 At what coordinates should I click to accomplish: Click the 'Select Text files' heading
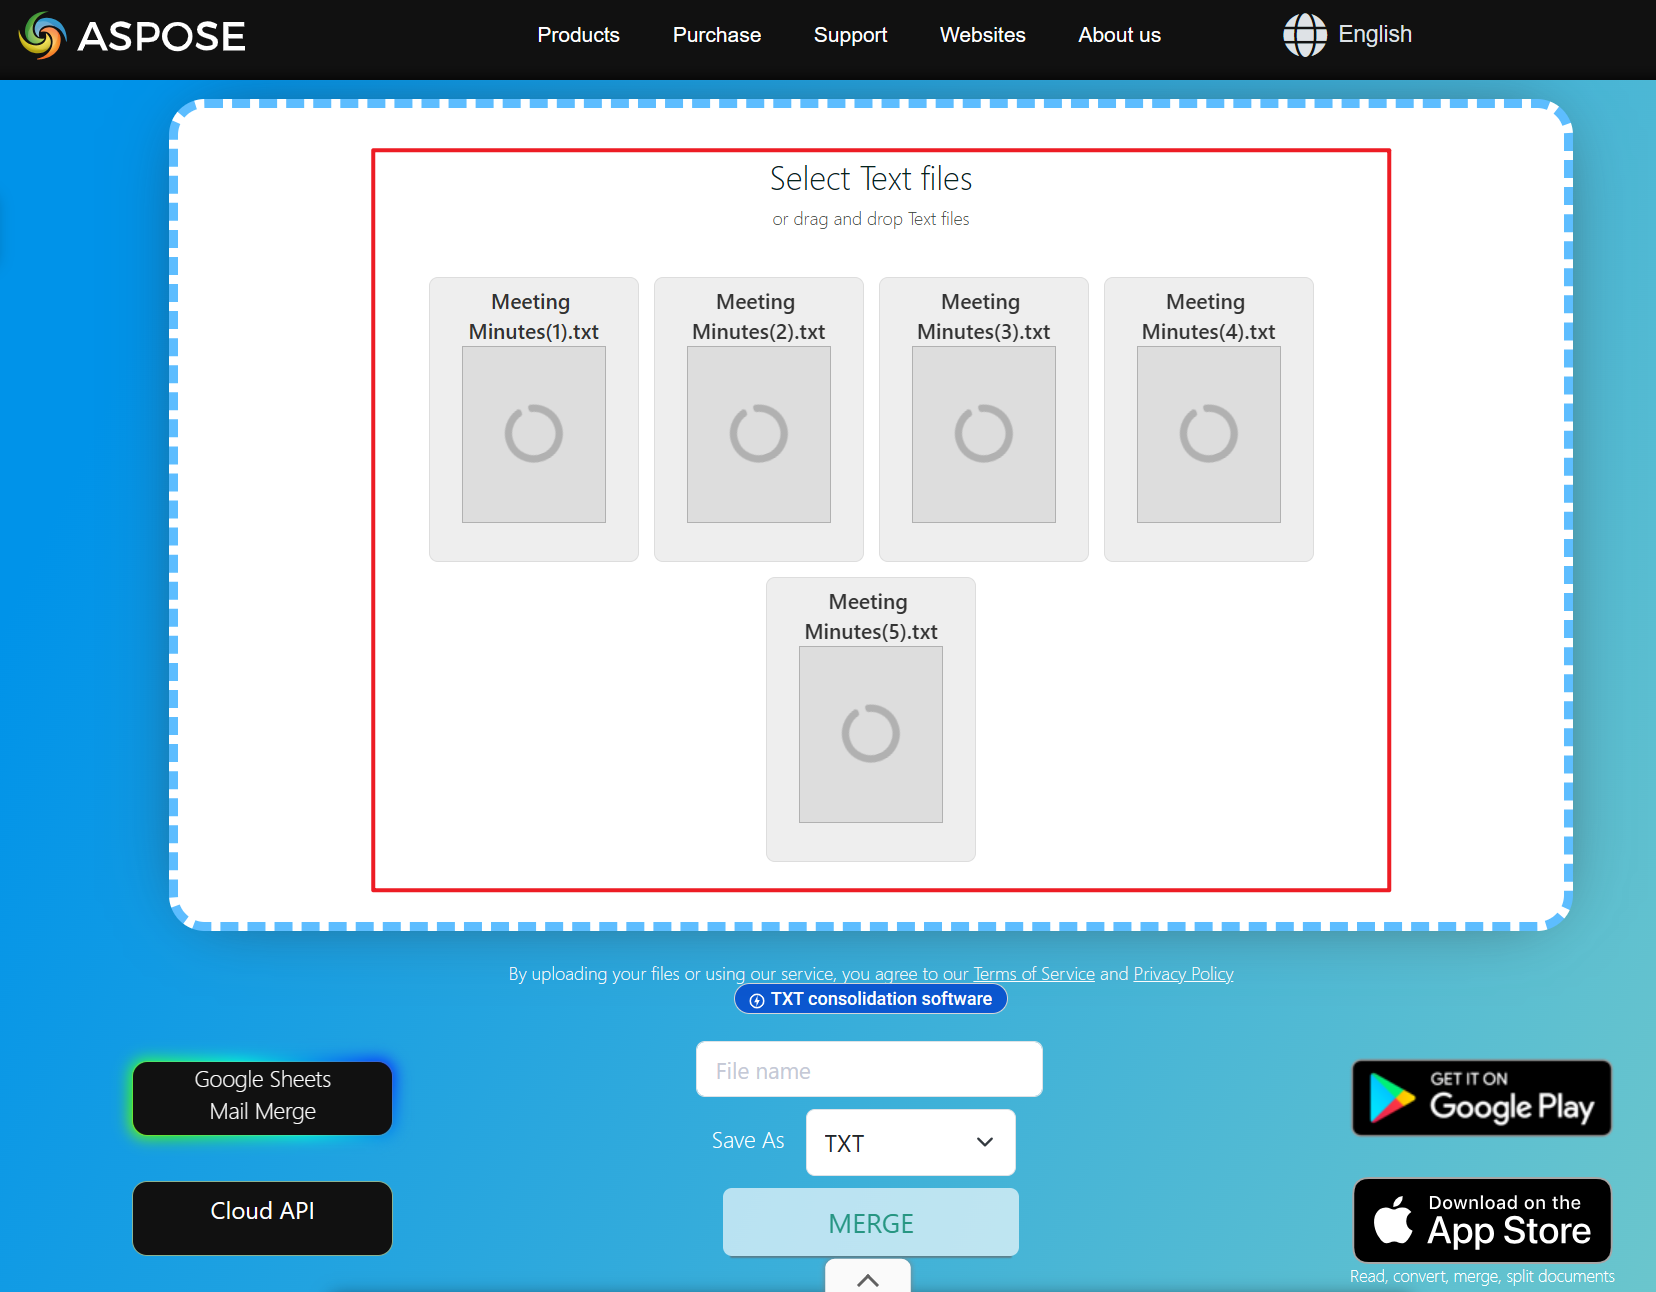871,179
